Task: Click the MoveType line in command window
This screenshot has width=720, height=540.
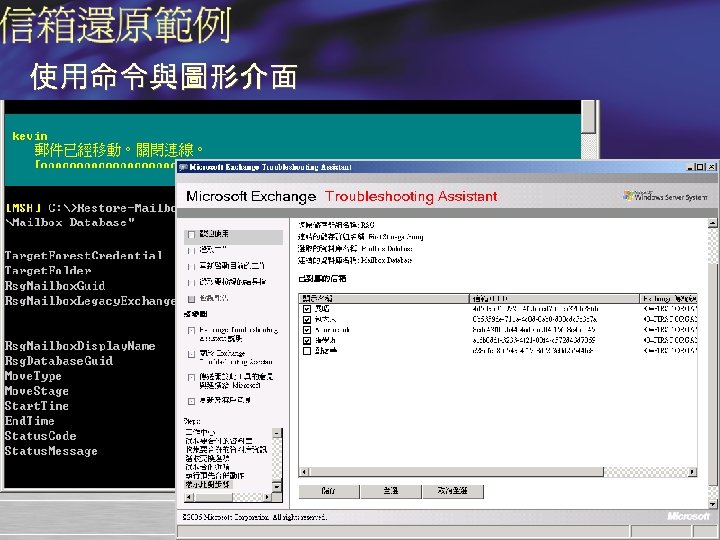Action: (33, 376)
